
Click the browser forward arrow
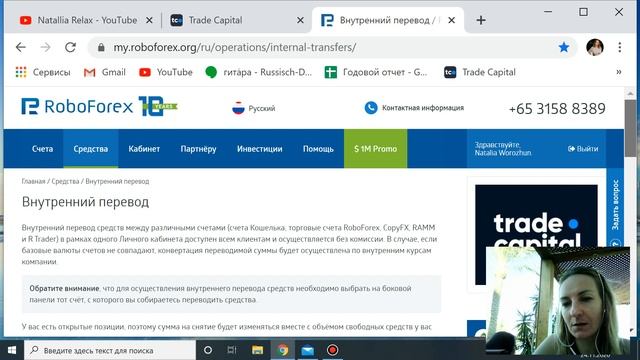click(45, 47)
